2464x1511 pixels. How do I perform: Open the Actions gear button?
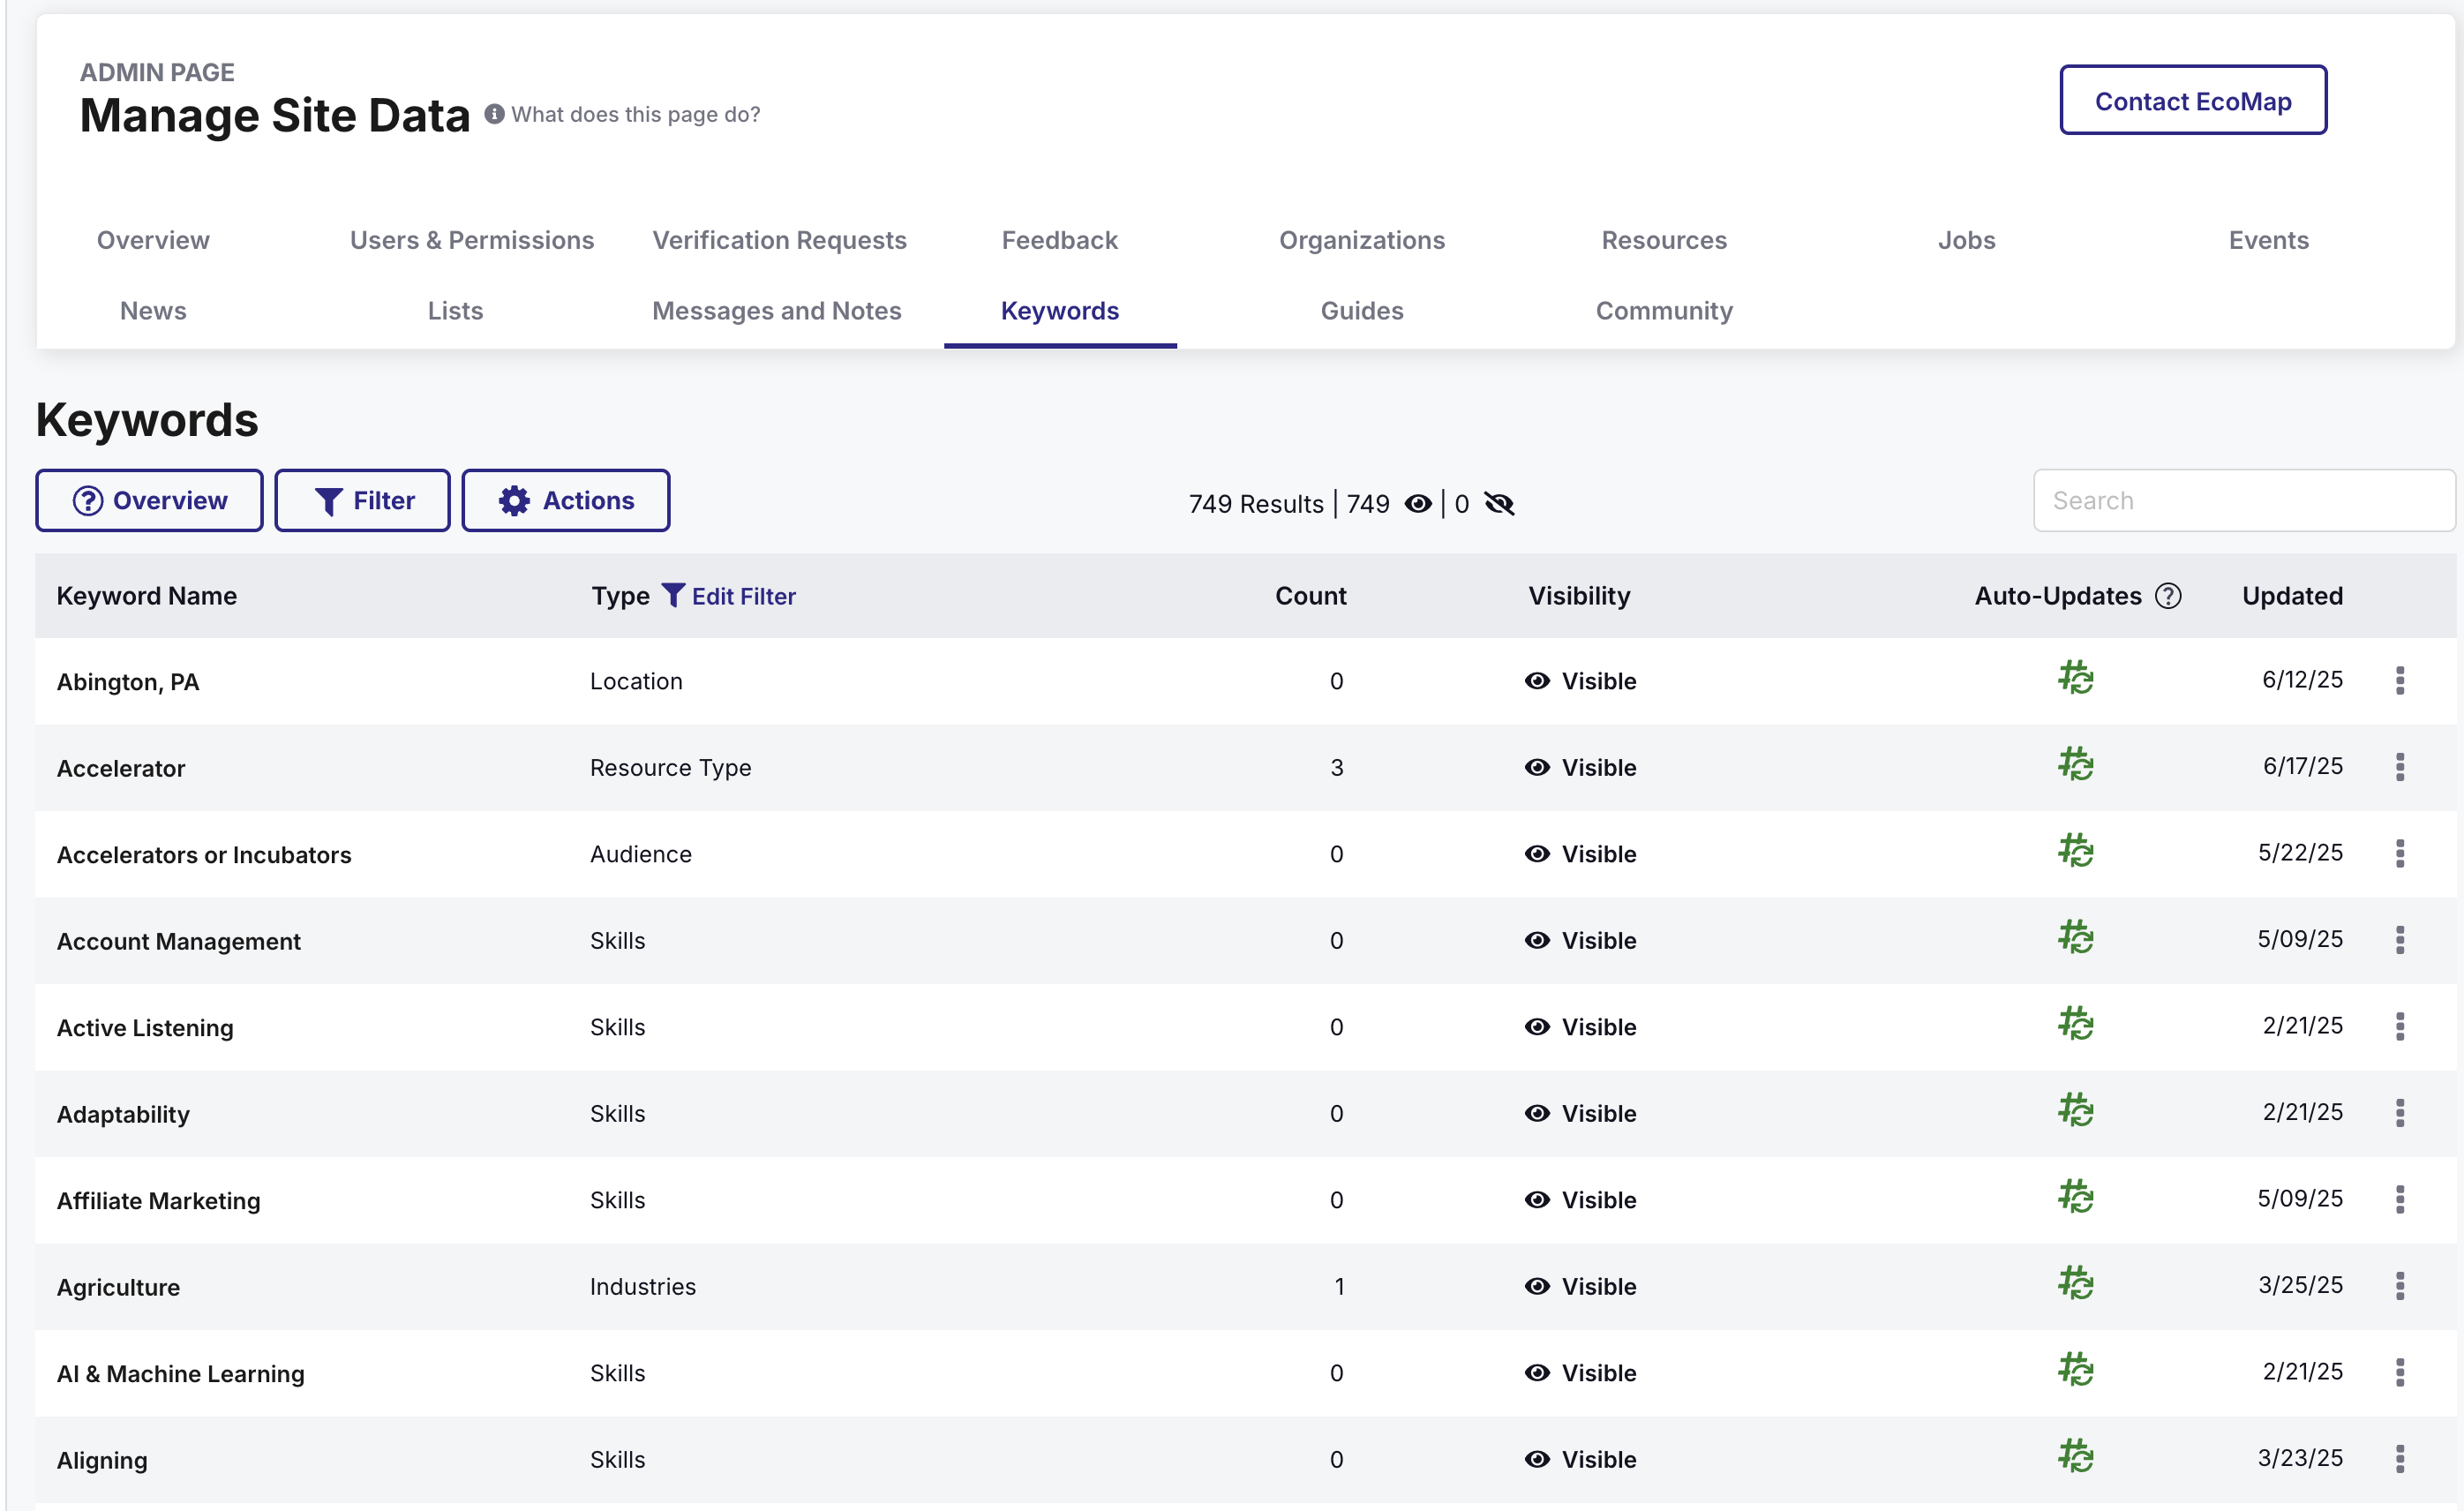[566, 500]
